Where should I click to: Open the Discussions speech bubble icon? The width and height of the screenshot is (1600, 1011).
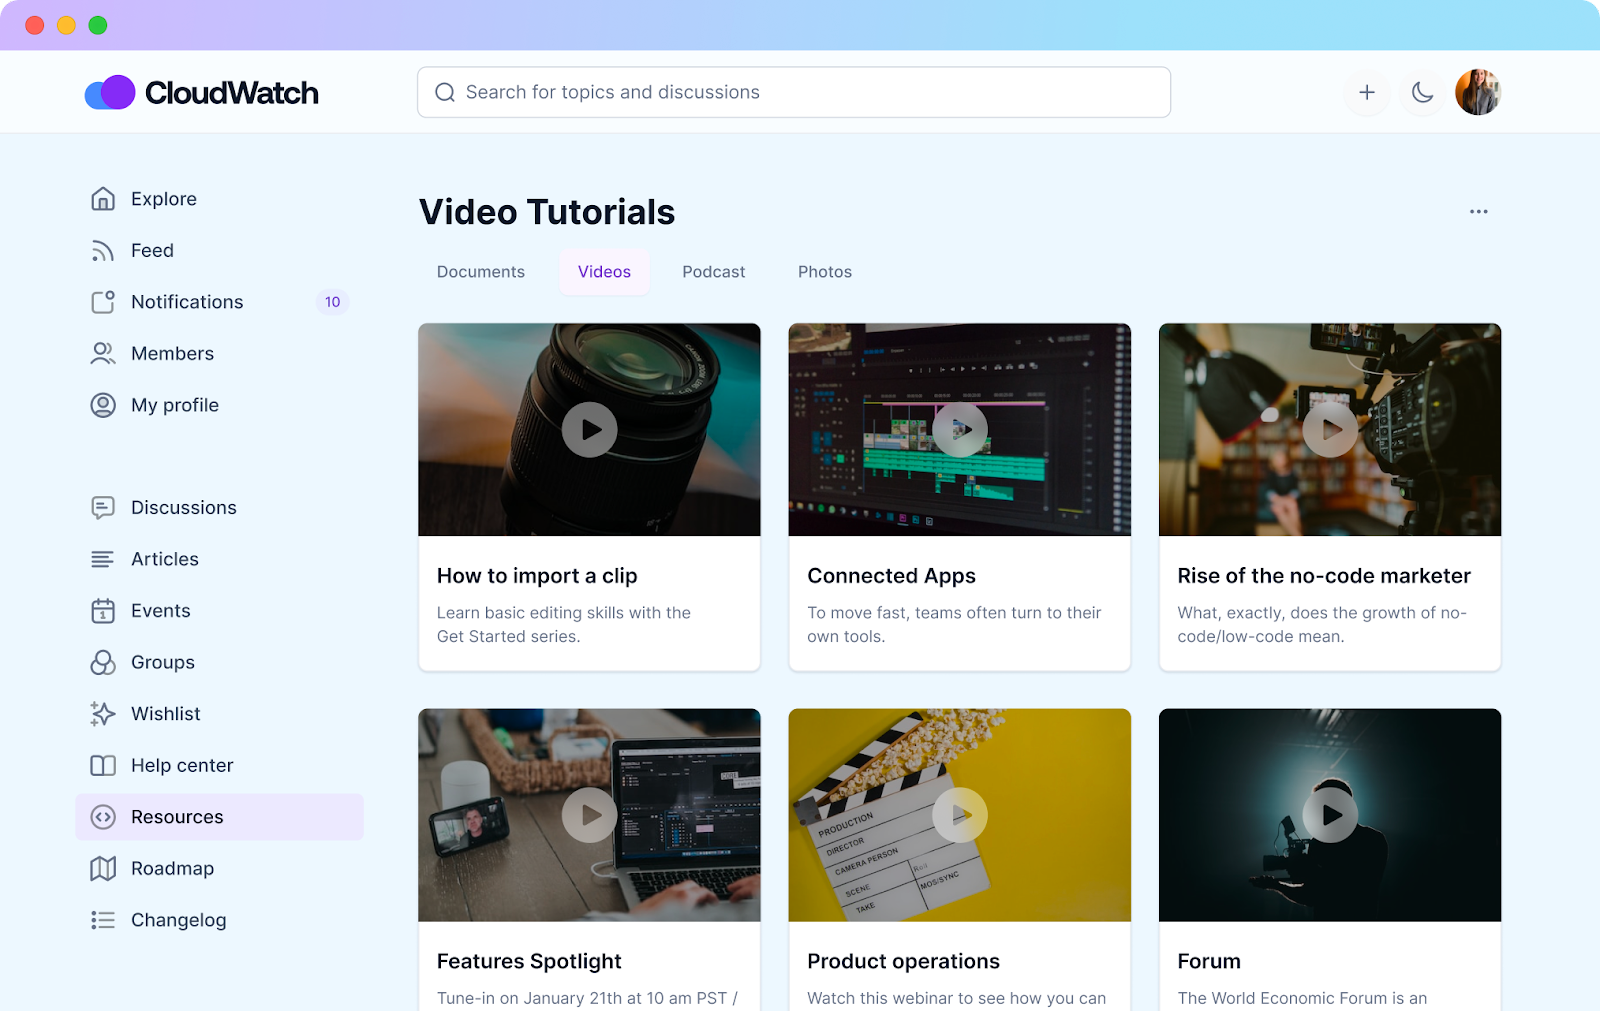(103, 507)
